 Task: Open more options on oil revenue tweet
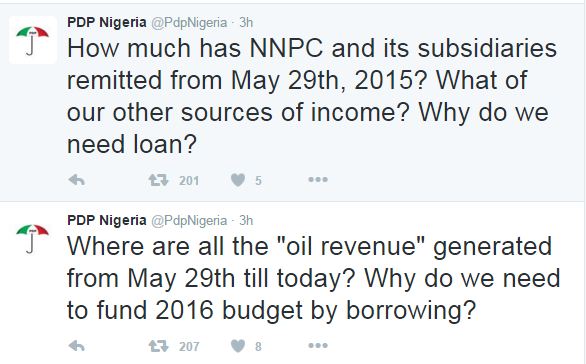318,346
